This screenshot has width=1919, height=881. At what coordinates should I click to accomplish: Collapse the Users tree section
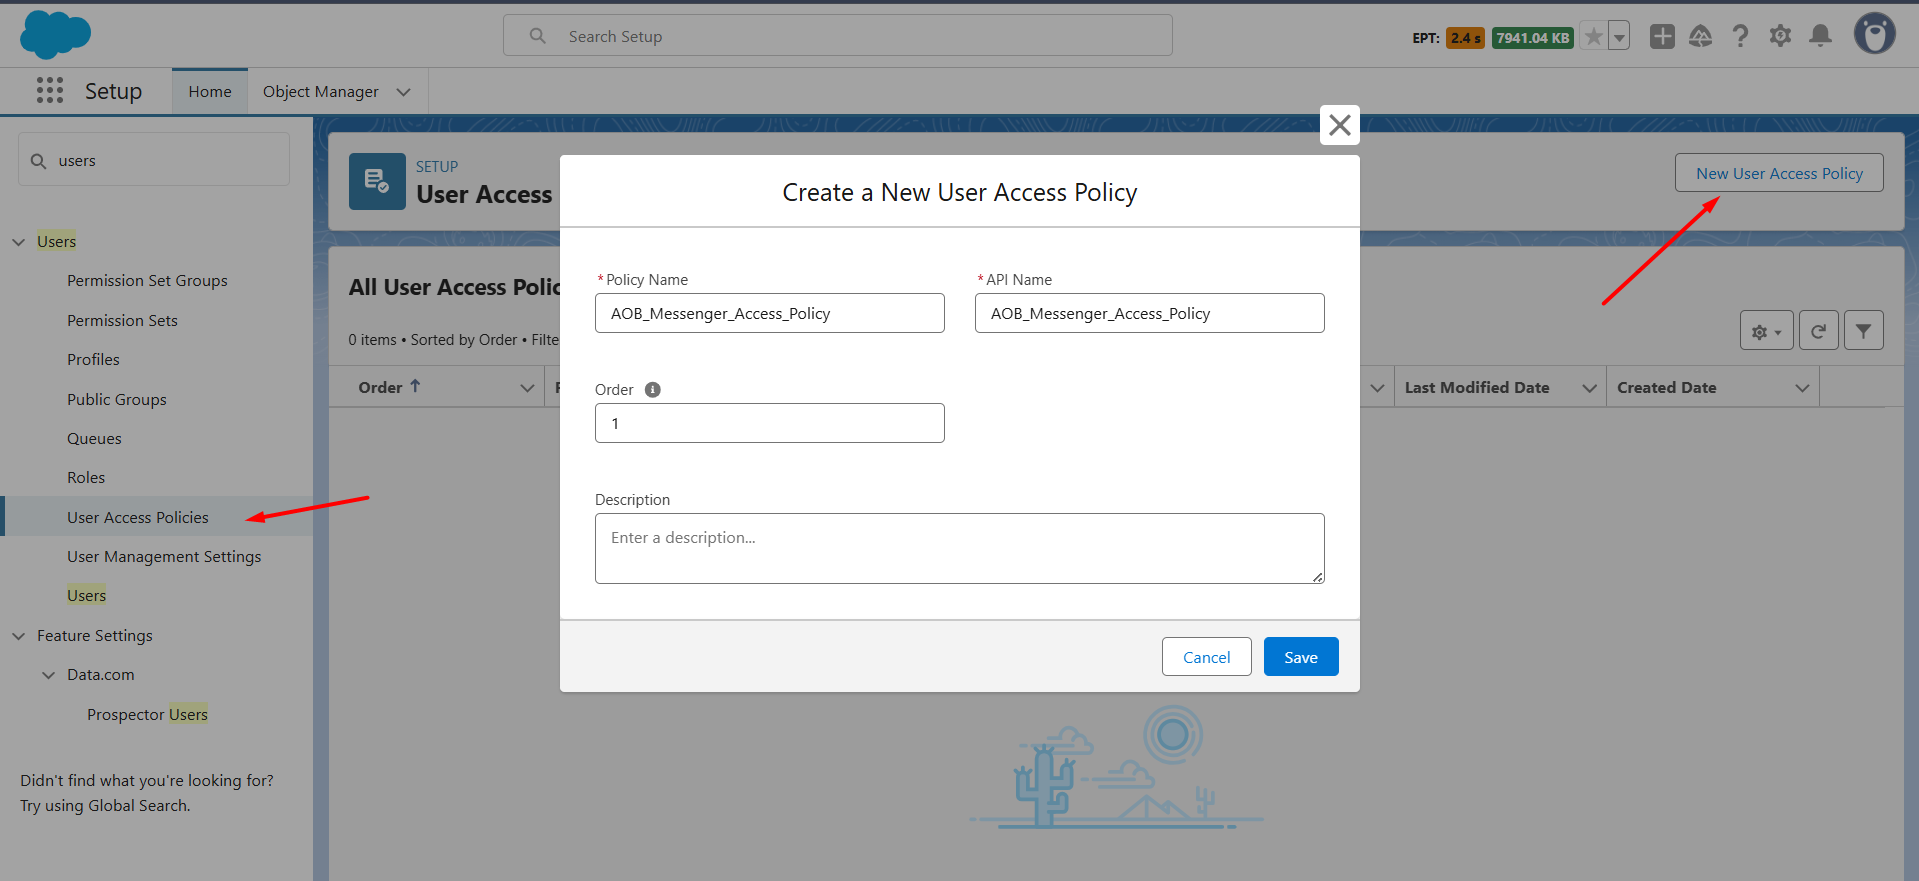pyautogui.click(x=19, y=242)
